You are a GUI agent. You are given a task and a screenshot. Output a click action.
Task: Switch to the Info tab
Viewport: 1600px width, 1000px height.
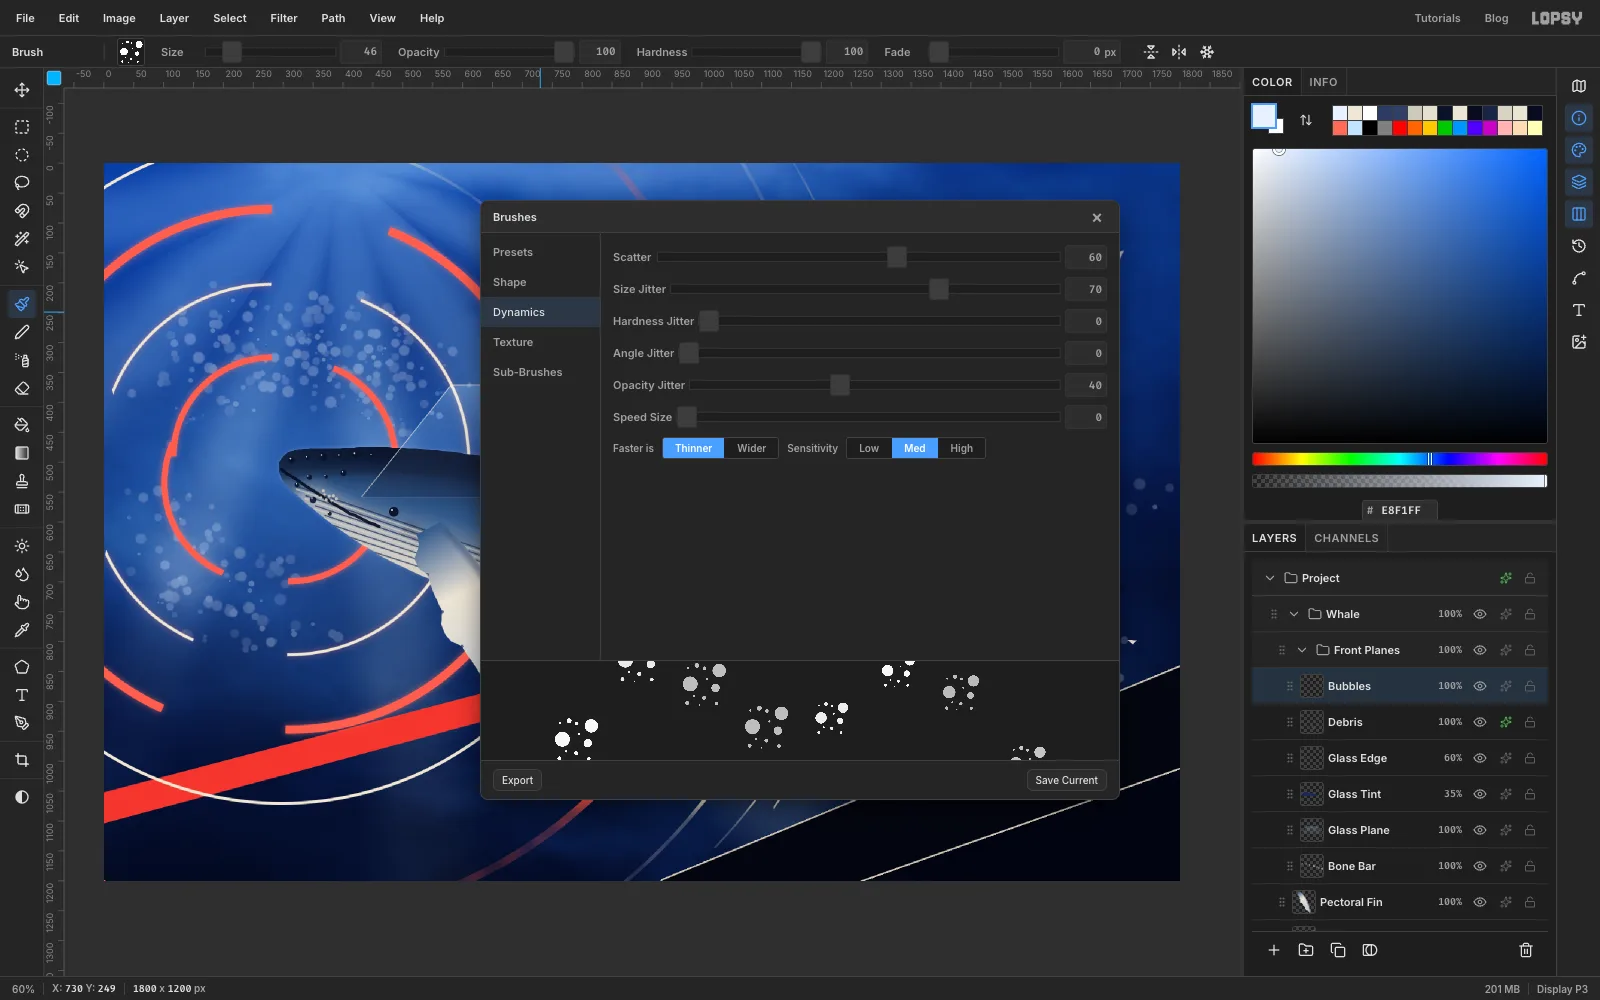coord(1323,82)
